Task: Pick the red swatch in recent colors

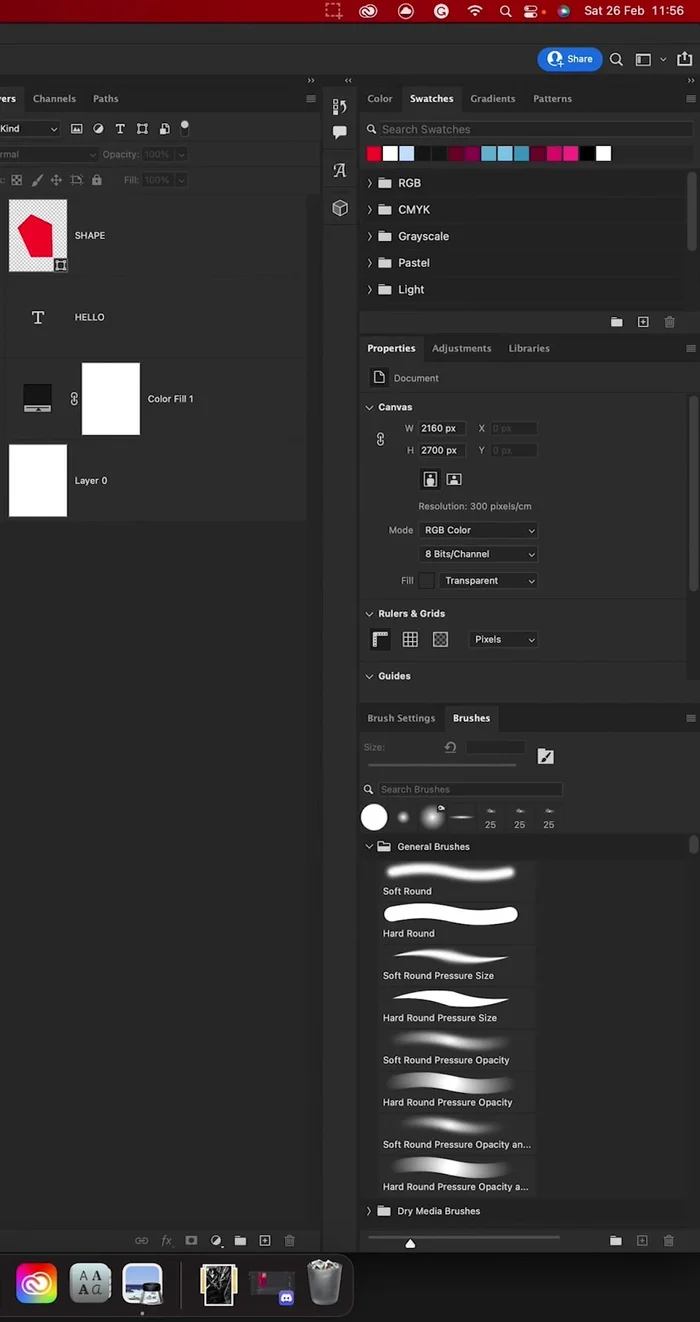Action: click(374, 154)
